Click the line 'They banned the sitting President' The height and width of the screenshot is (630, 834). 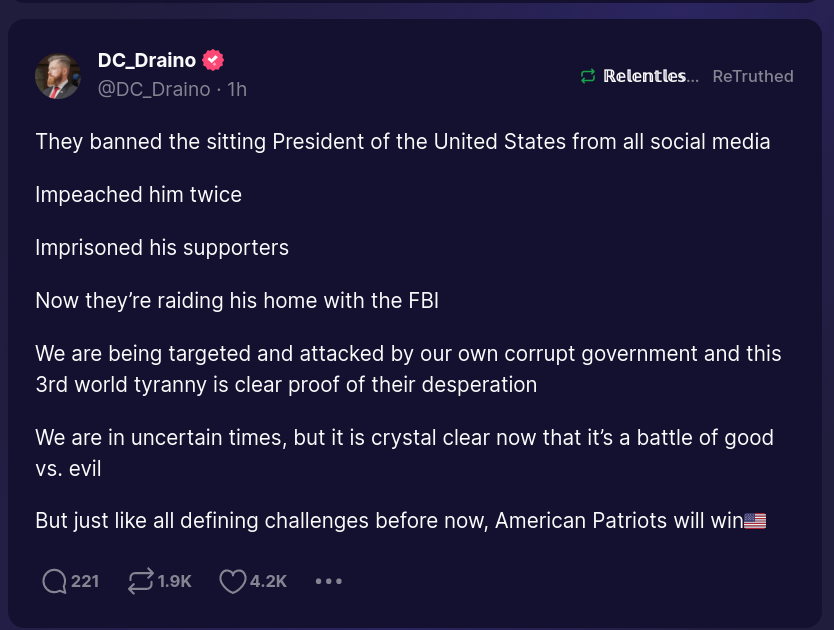click(x=402, y=141)
